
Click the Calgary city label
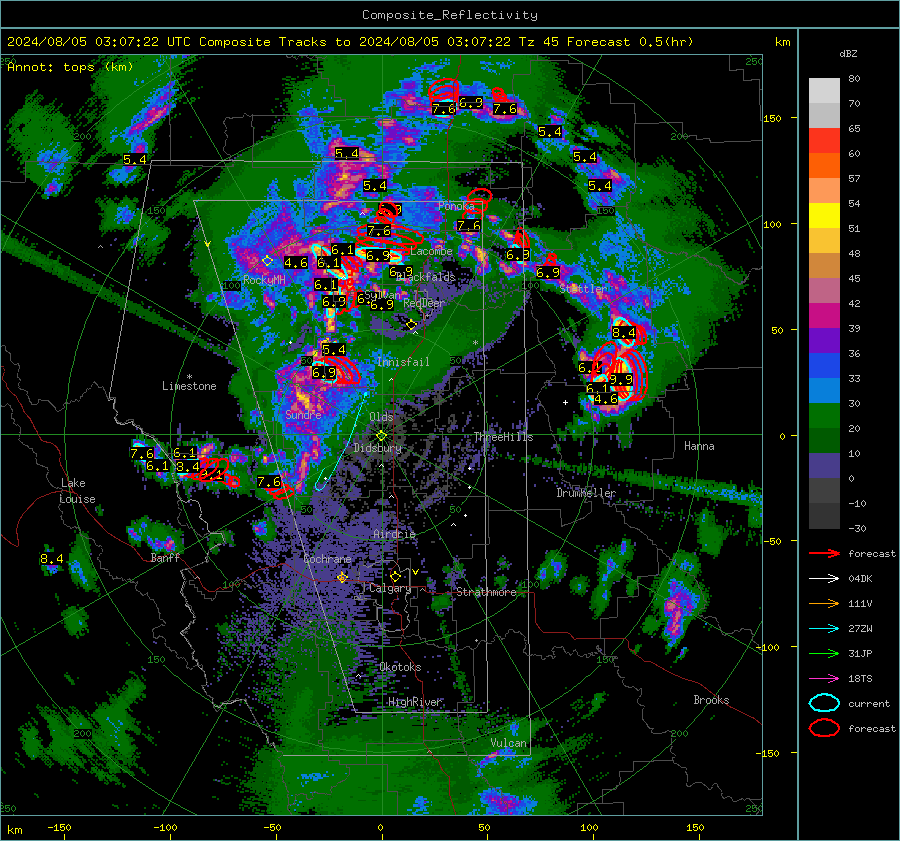coord(390,588)
